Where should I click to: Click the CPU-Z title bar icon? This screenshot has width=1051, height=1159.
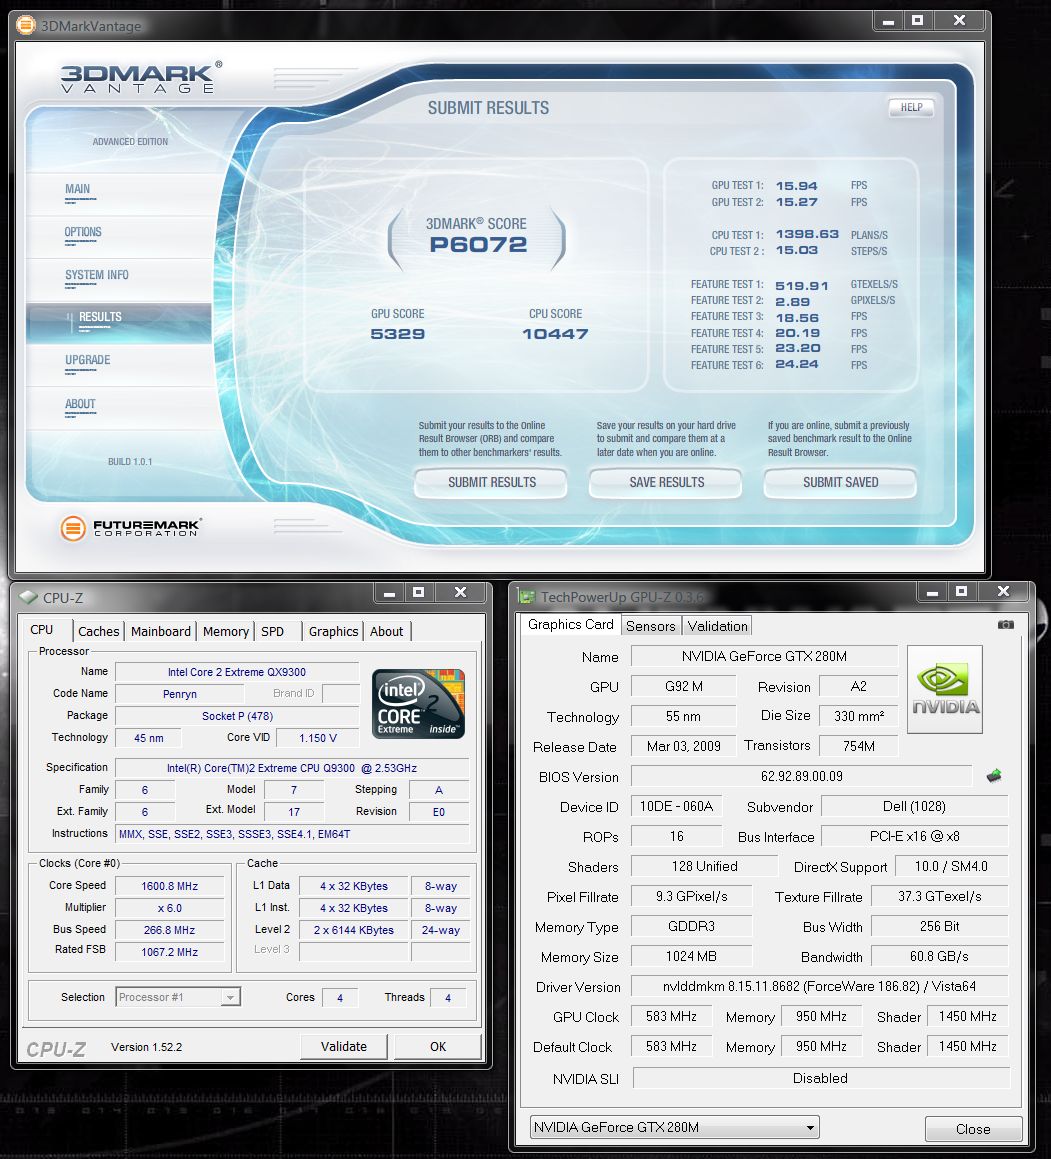pos(28,597)
